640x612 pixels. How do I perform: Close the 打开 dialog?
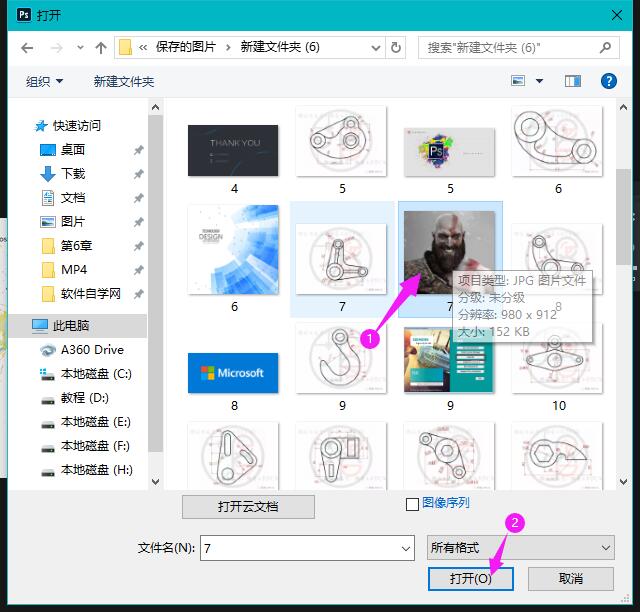pos(617,15)
